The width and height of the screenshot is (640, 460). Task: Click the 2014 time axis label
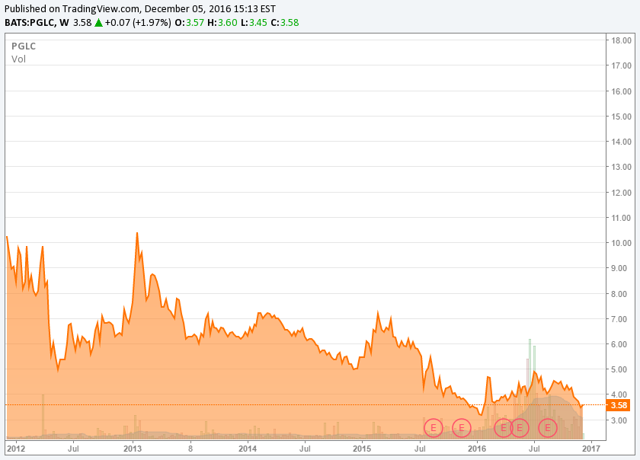tap(248, 449)
